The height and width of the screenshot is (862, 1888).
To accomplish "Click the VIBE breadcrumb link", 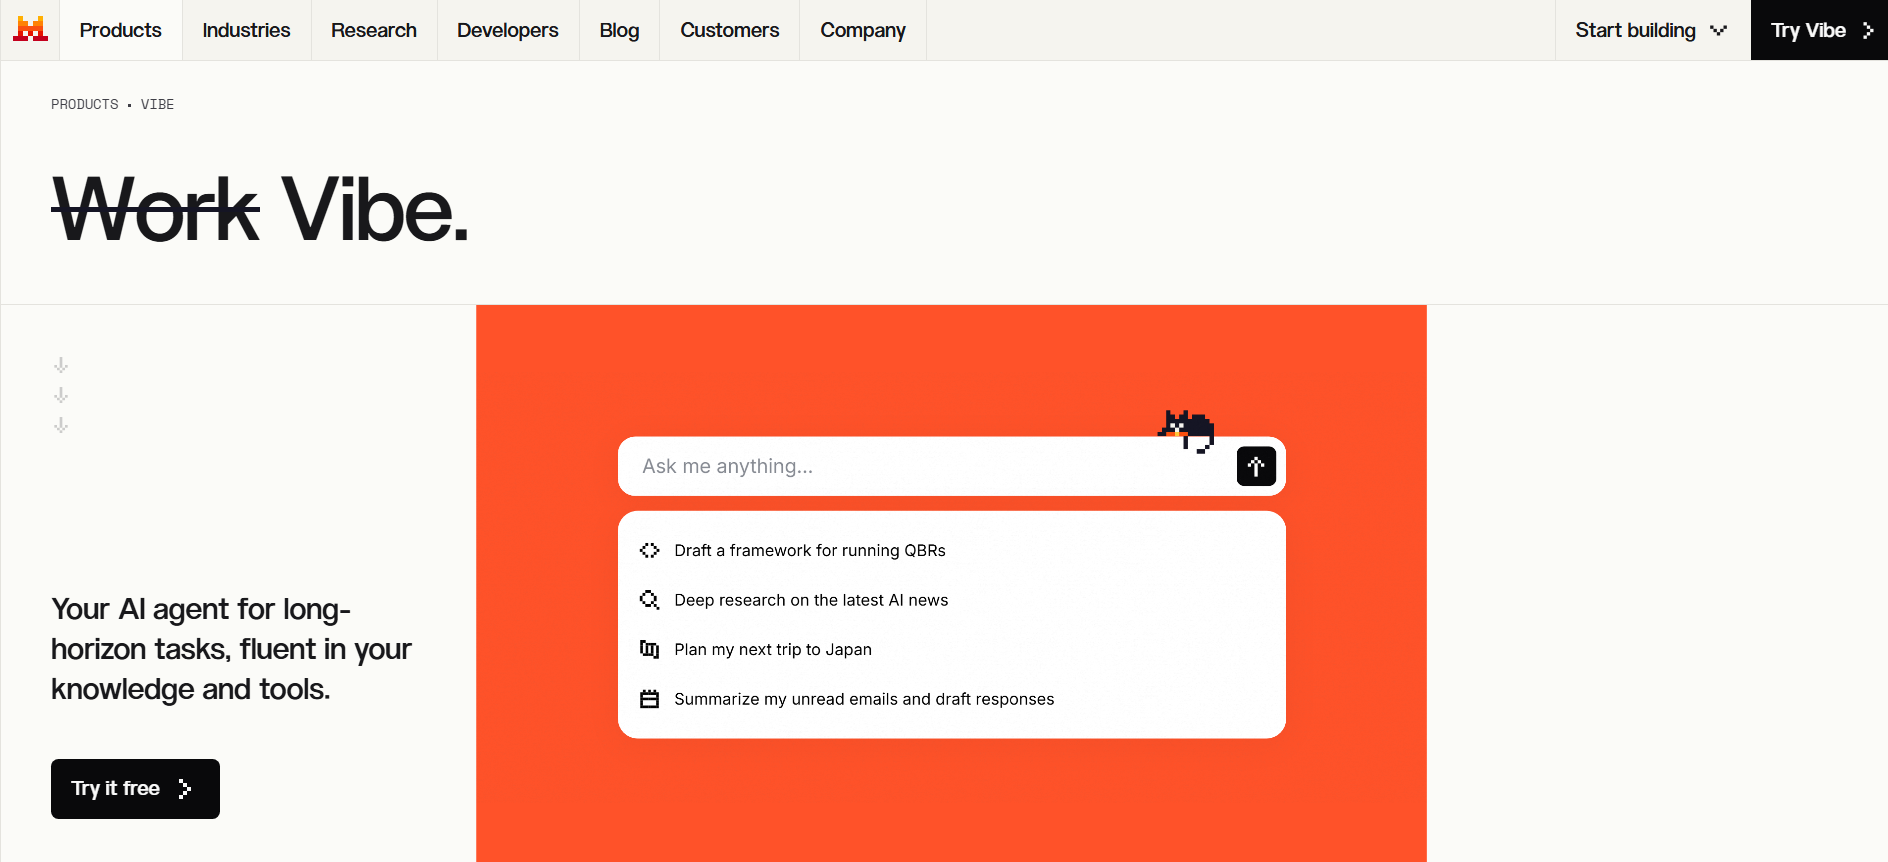I will coord(157,104).
